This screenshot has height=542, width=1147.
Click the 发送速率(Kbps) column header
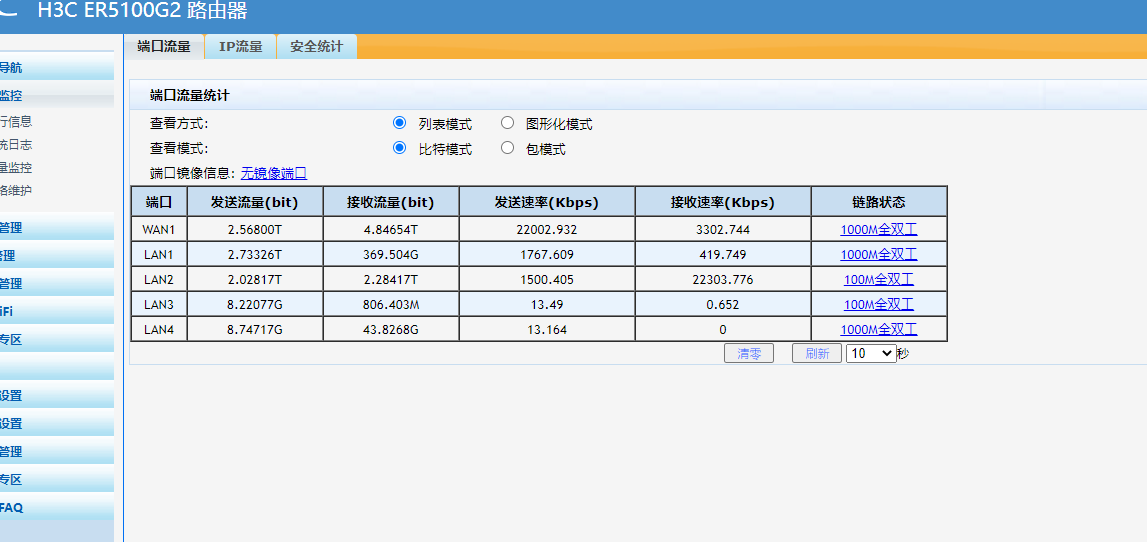(546, 202)
